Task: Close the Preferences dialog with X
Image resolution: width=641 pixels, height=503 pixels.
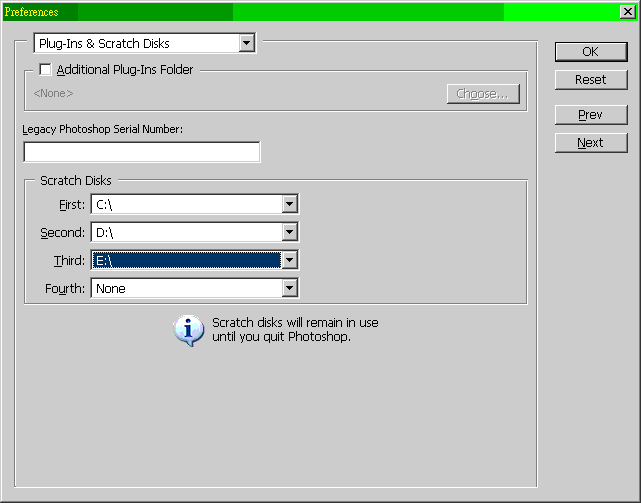Action: (626, 12)
